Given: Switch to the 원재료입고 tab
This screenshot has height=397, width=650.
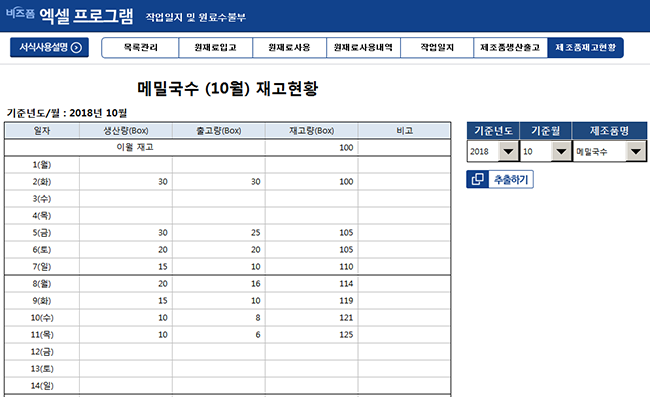Looking at the screenshot, I should [x=216, y=48].
